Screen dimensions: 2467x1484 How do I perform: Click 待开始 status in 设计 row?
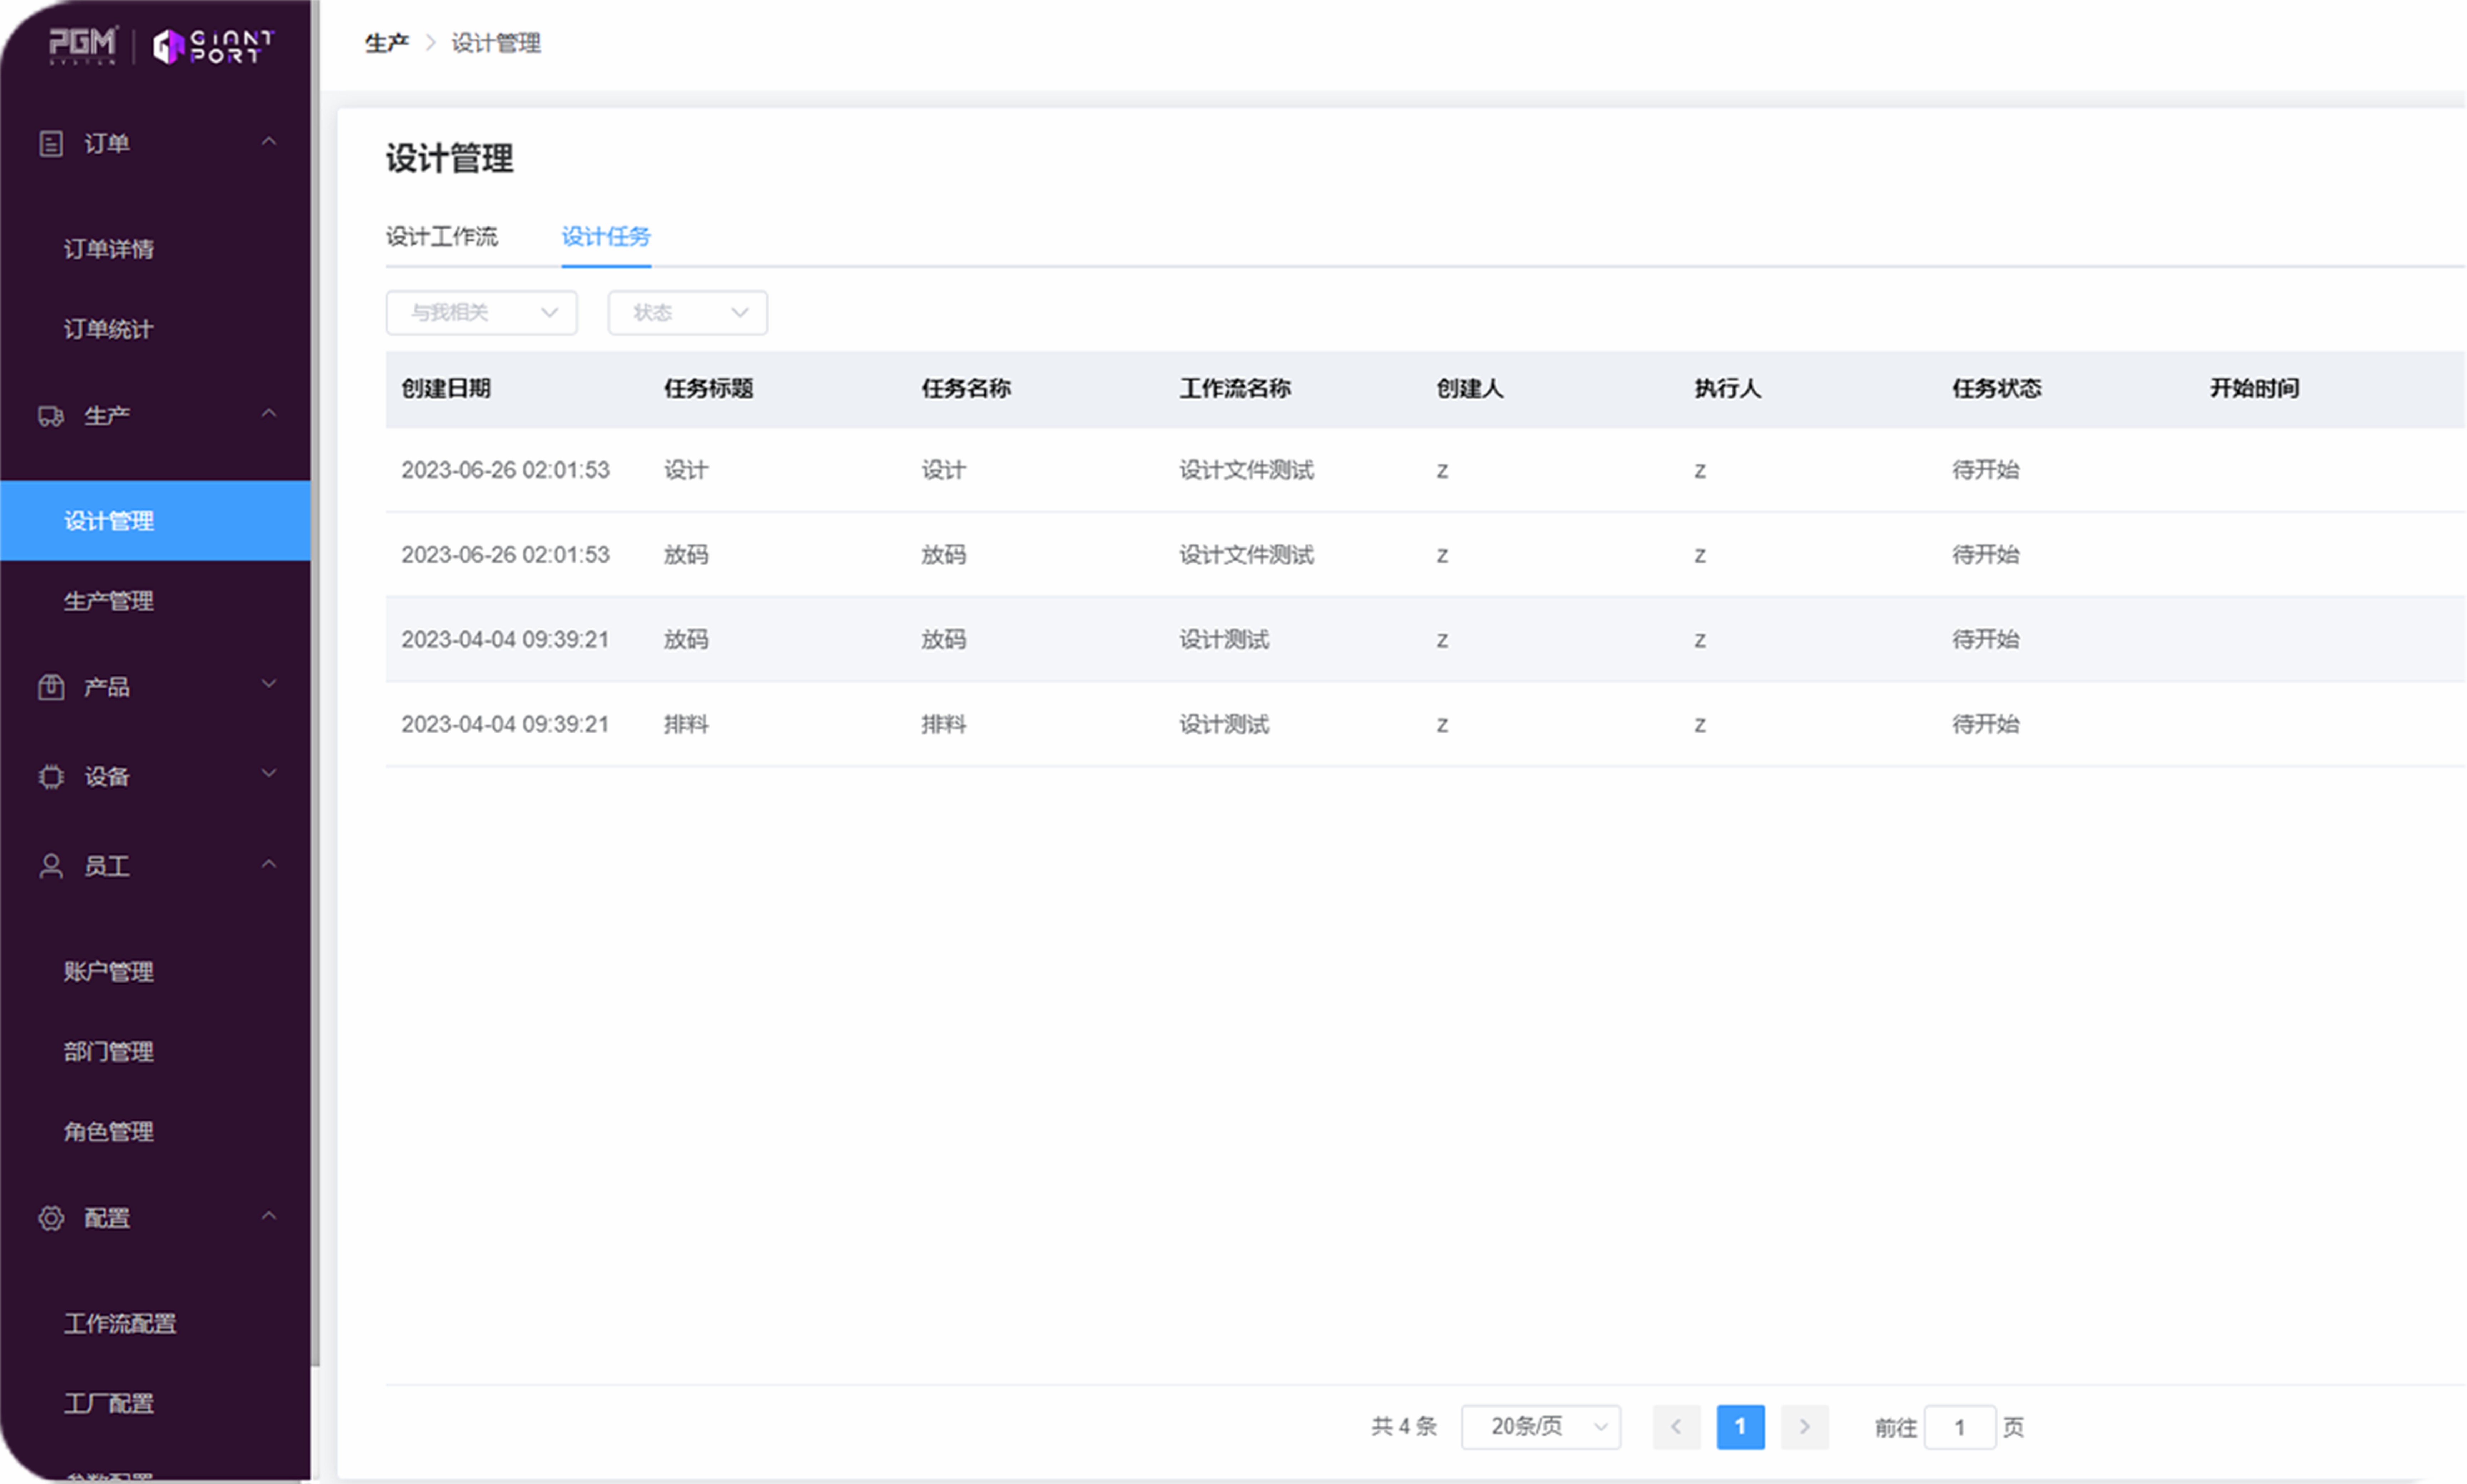pyautogui.click(x=1986, y=470)
